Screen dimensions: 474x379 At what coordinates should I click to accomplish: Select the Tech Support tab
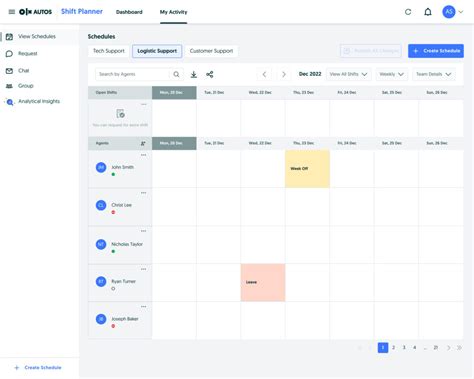(109, 51)
